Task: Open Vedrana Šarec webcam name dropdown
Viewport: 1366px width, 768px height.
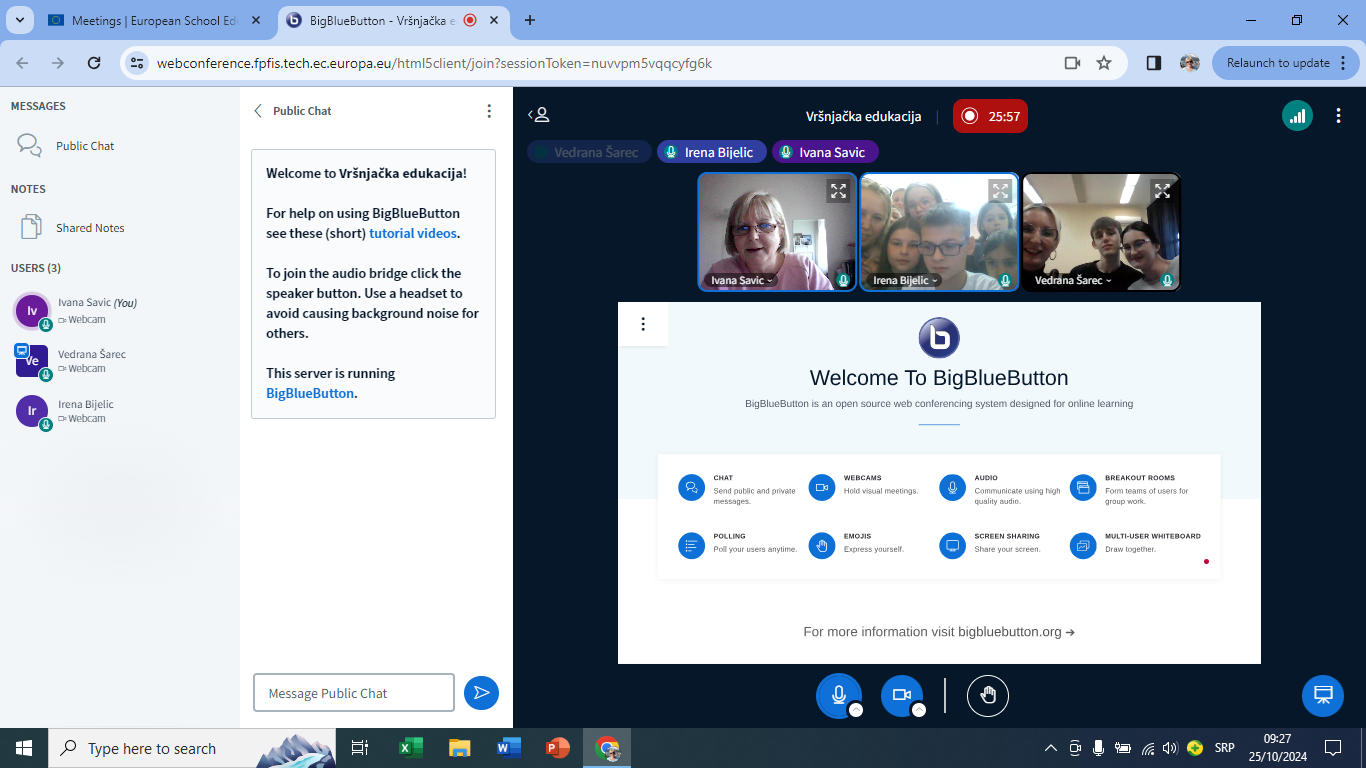Action: 1073,280
